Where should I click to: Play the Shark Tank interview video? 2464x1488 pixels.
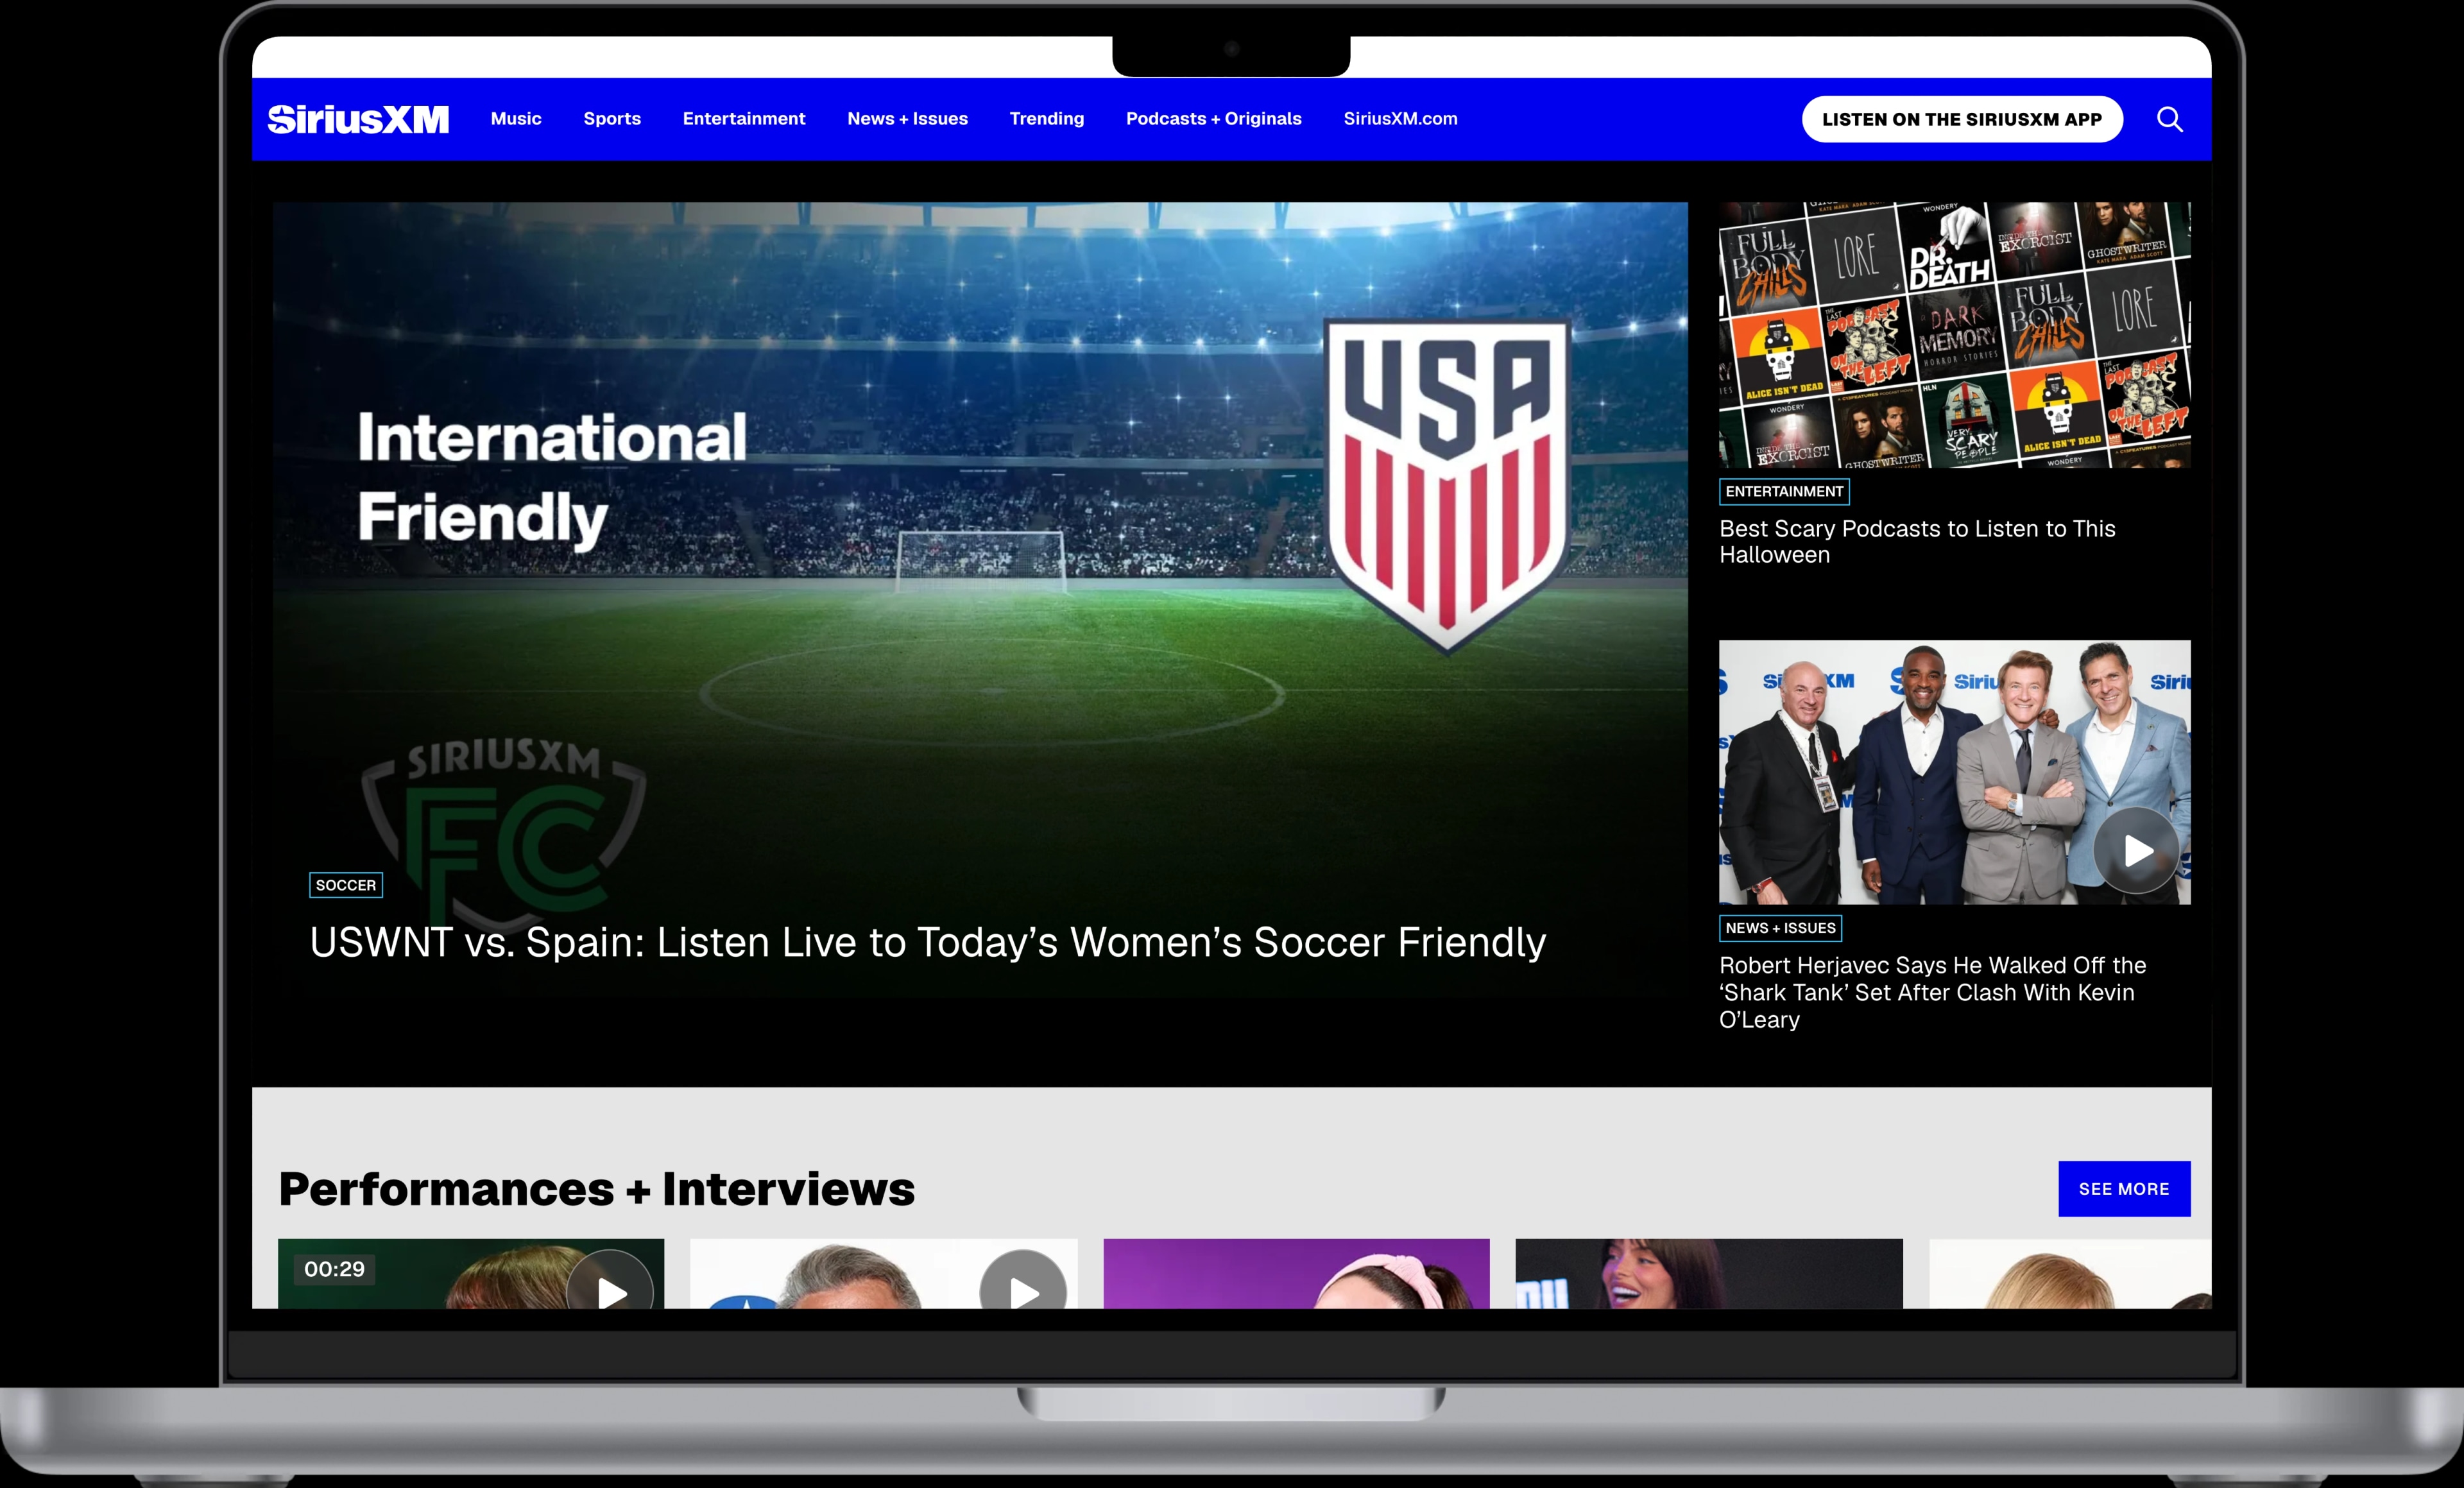click(2137, 851)
